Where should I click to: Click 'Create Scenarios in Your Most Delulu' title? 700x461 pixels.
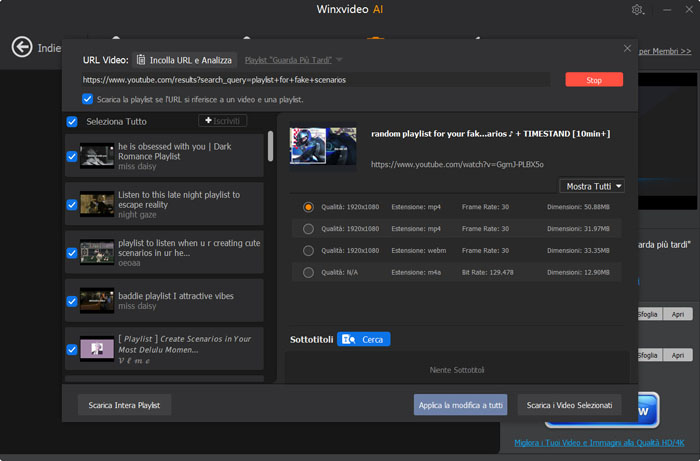click(184, 344)
